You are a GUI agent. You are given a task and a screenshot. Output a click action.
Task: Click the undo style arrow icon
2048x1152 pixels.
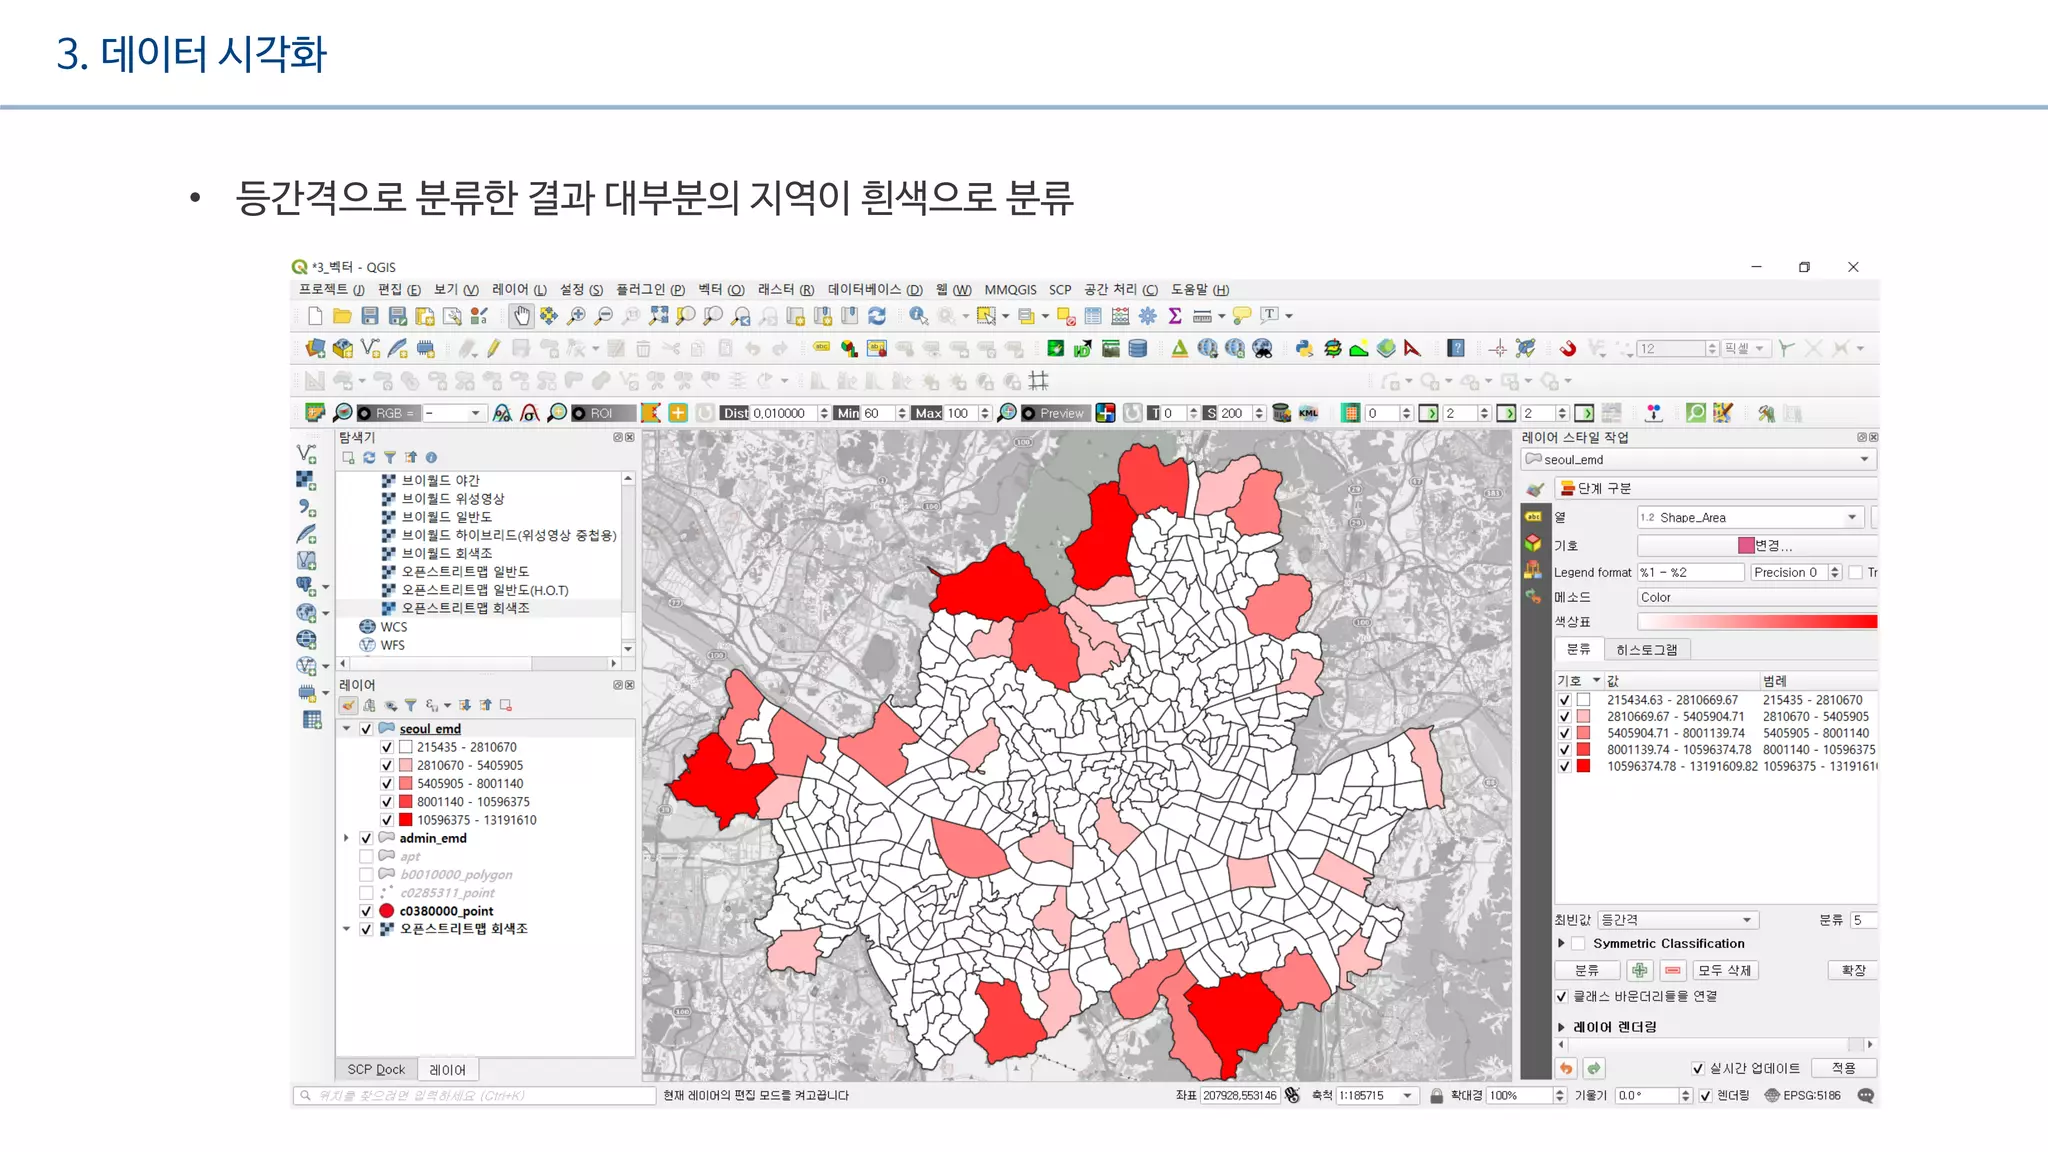[1566, 1068]
